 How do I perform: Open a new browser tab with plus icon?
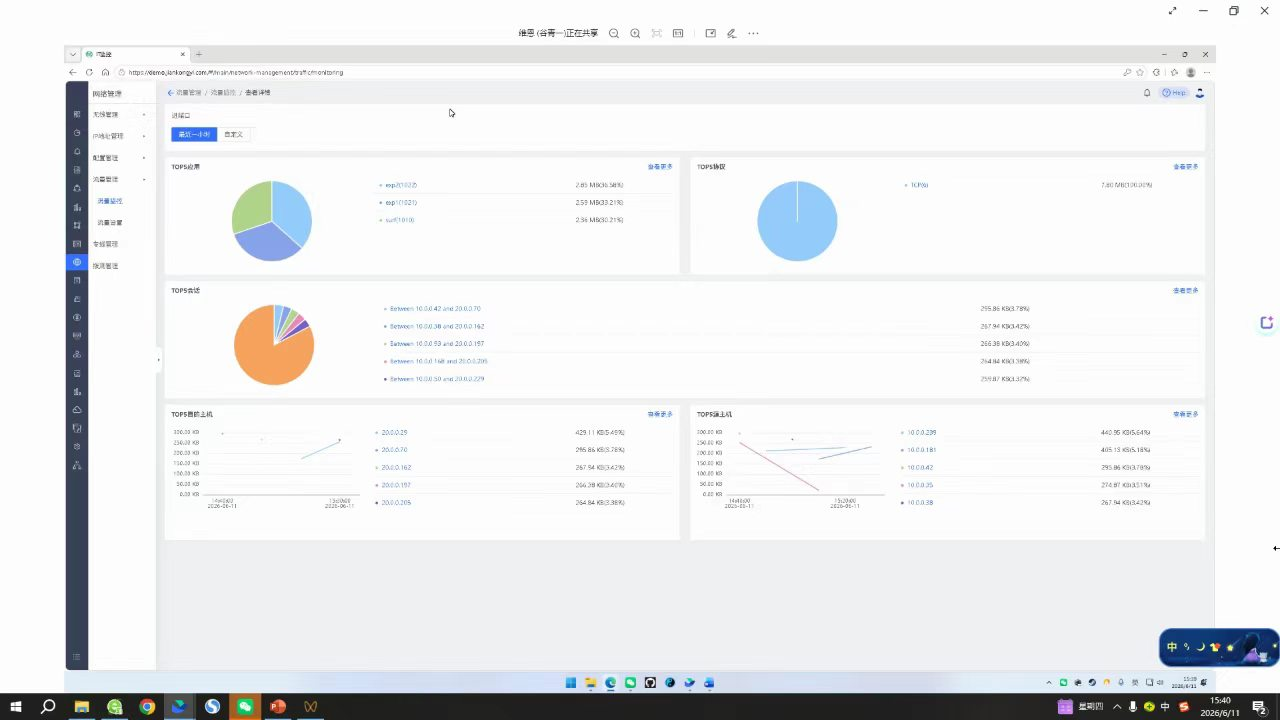[x=199, y=54]
